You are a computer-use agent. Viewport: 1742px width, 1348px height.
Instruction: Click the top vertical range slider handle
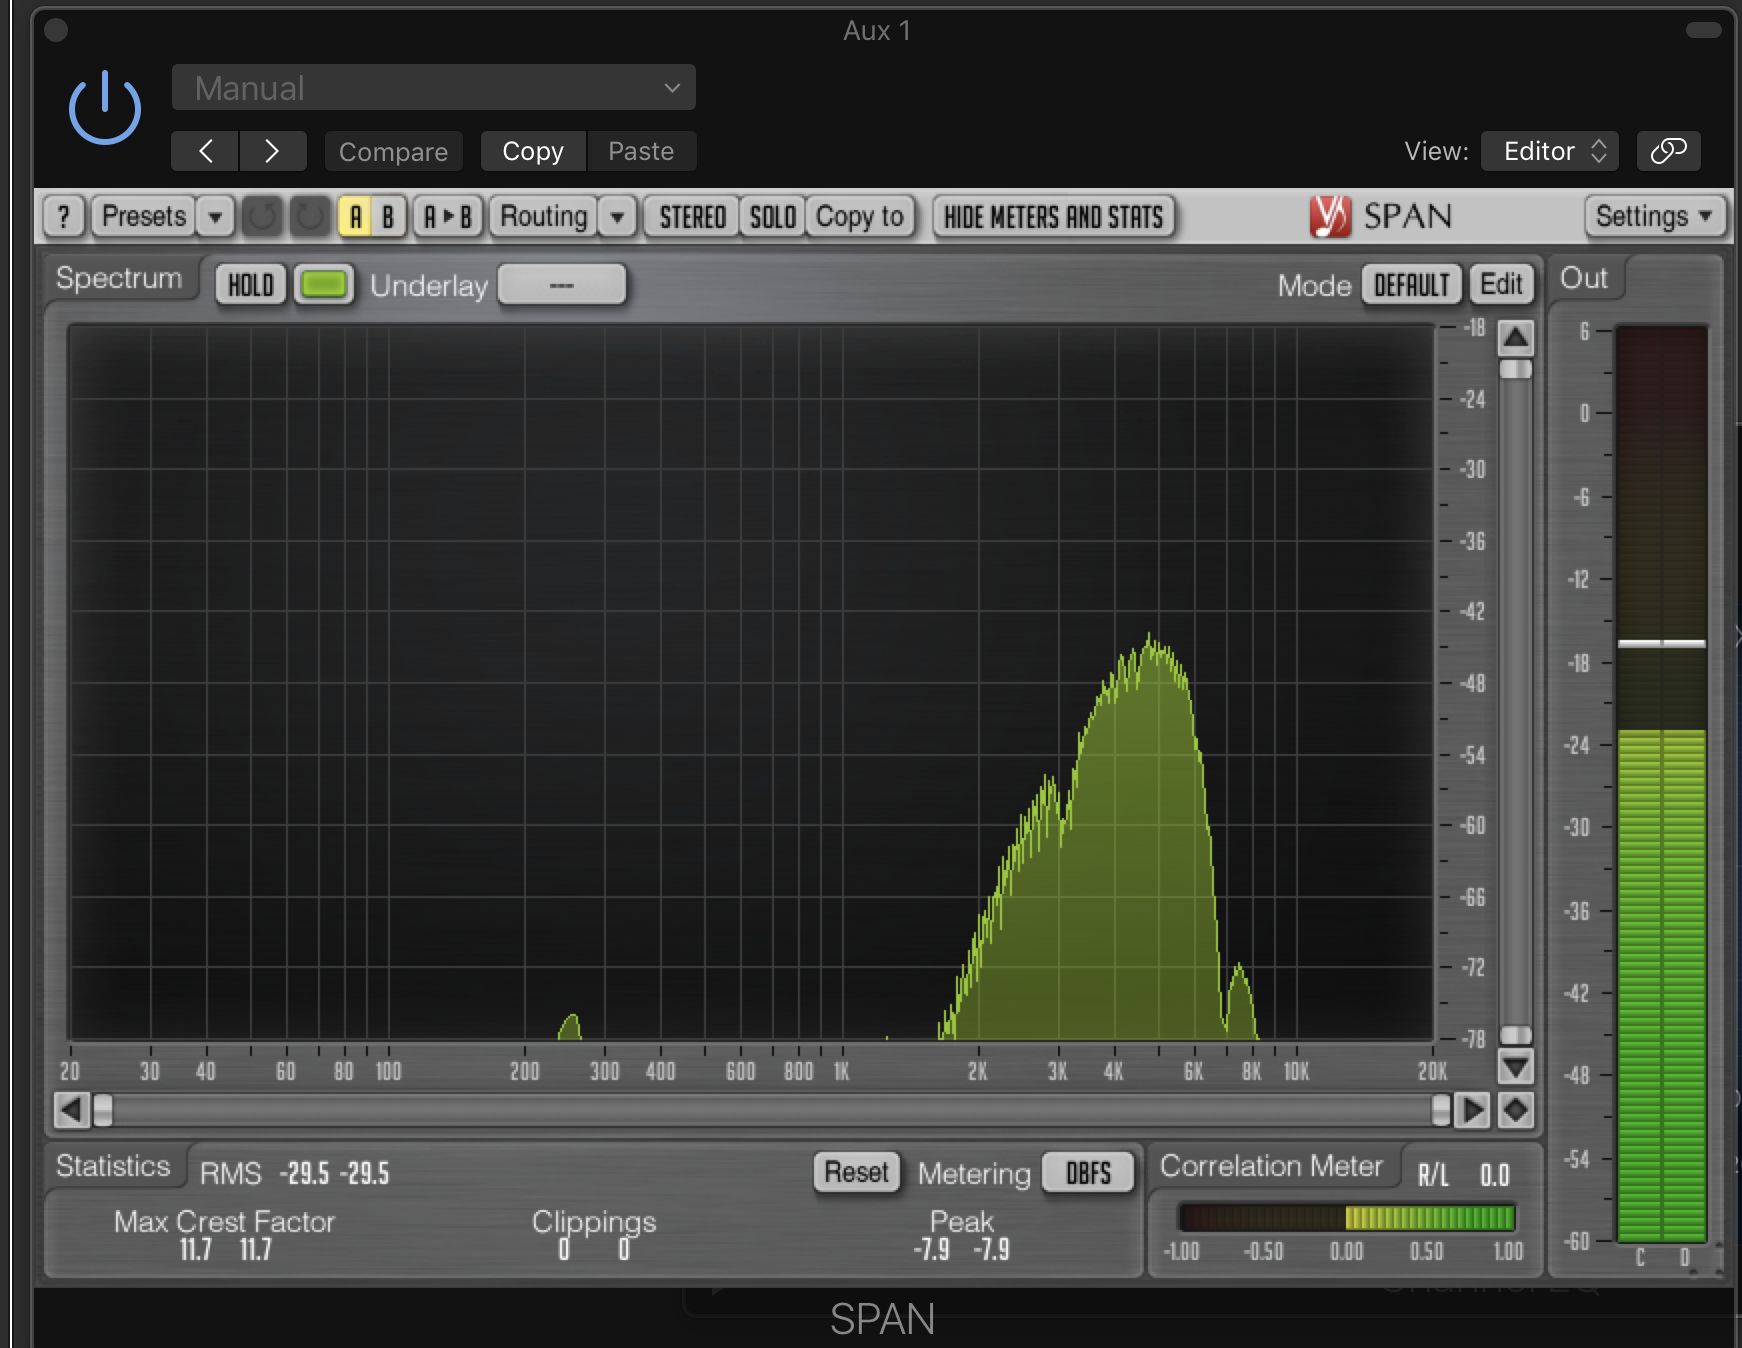click(1516, 369)
